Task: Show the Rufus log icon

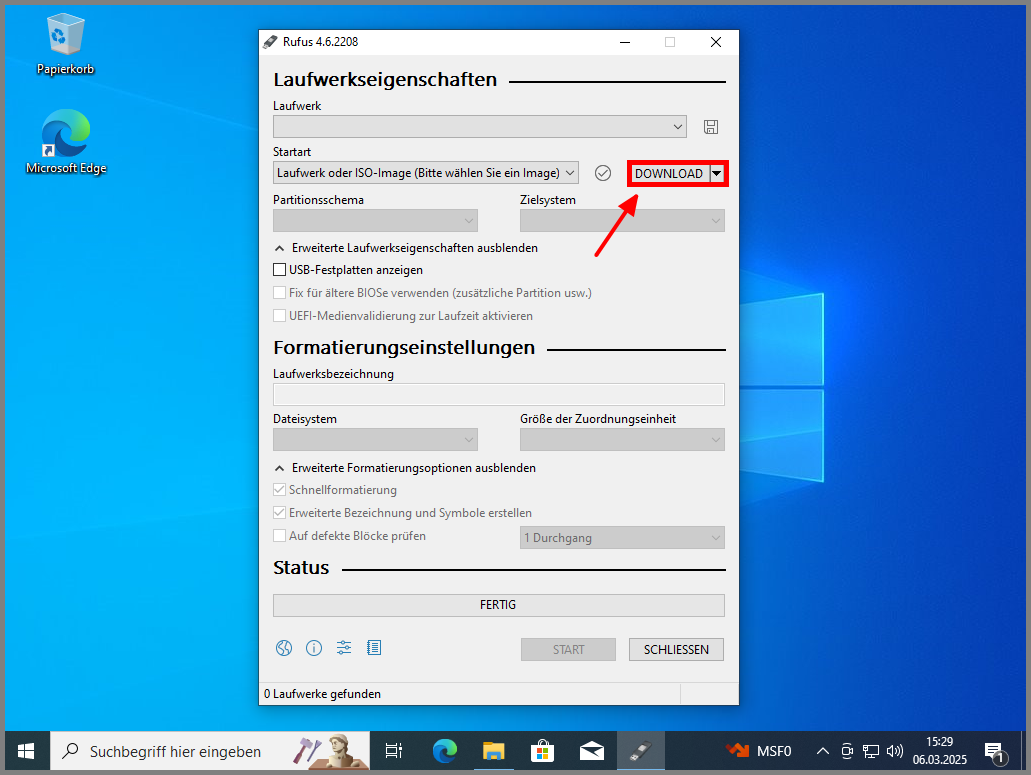Action: [x=374, y=648]
